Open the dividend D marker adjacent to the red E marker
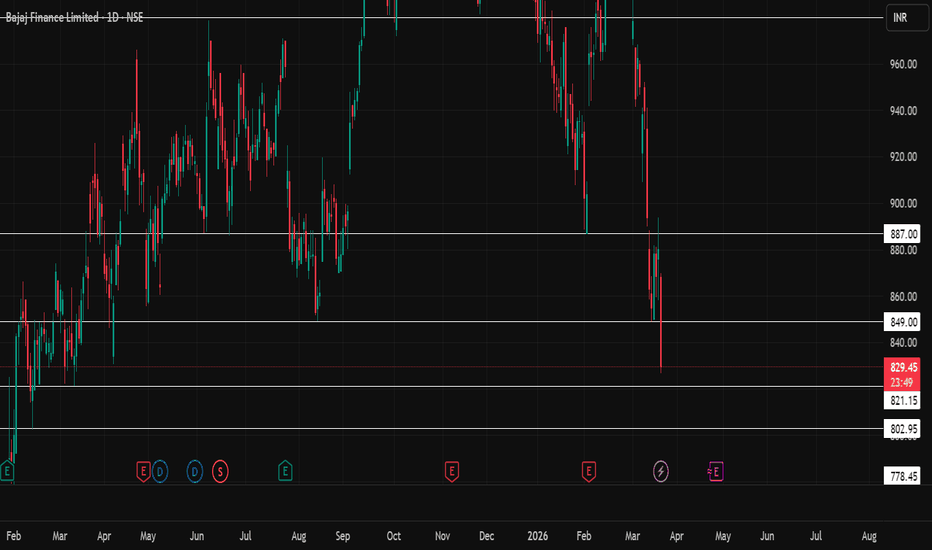932x550 pixels. point(160,472)
